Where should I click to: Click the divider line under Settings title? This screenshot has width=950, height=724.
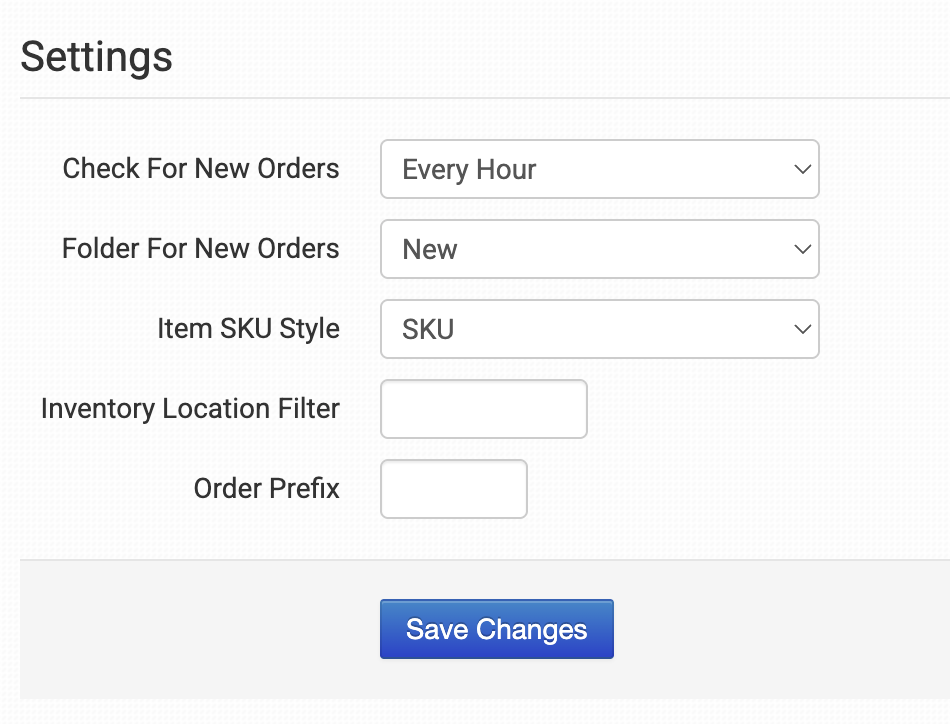coord(480,98)
